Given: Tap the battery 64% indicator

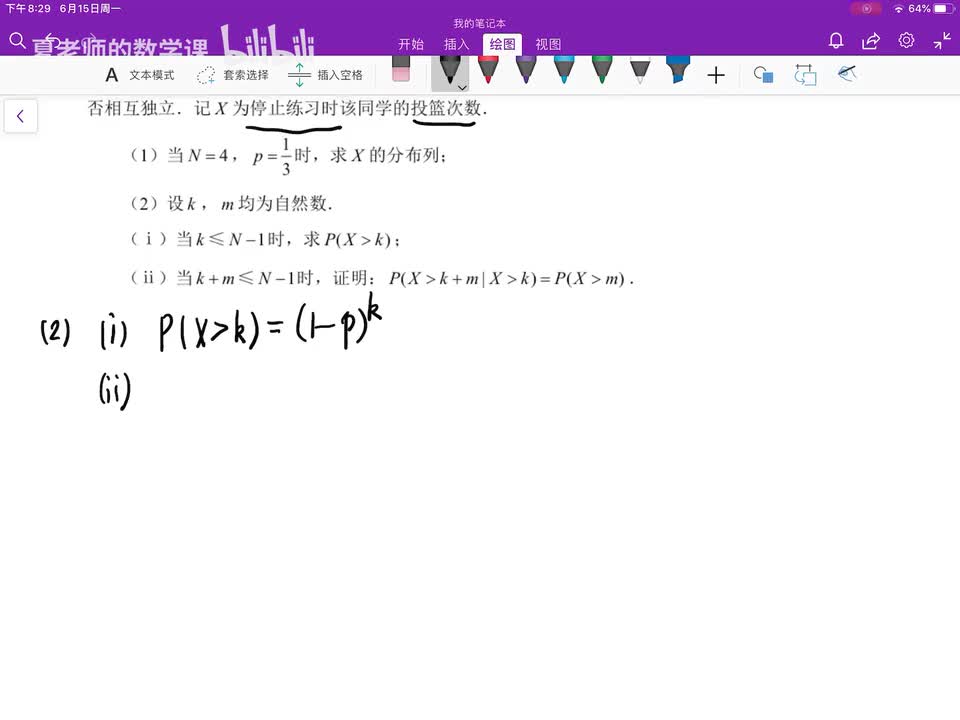Looking at the screenshot, I should click(x=931, y=9).
